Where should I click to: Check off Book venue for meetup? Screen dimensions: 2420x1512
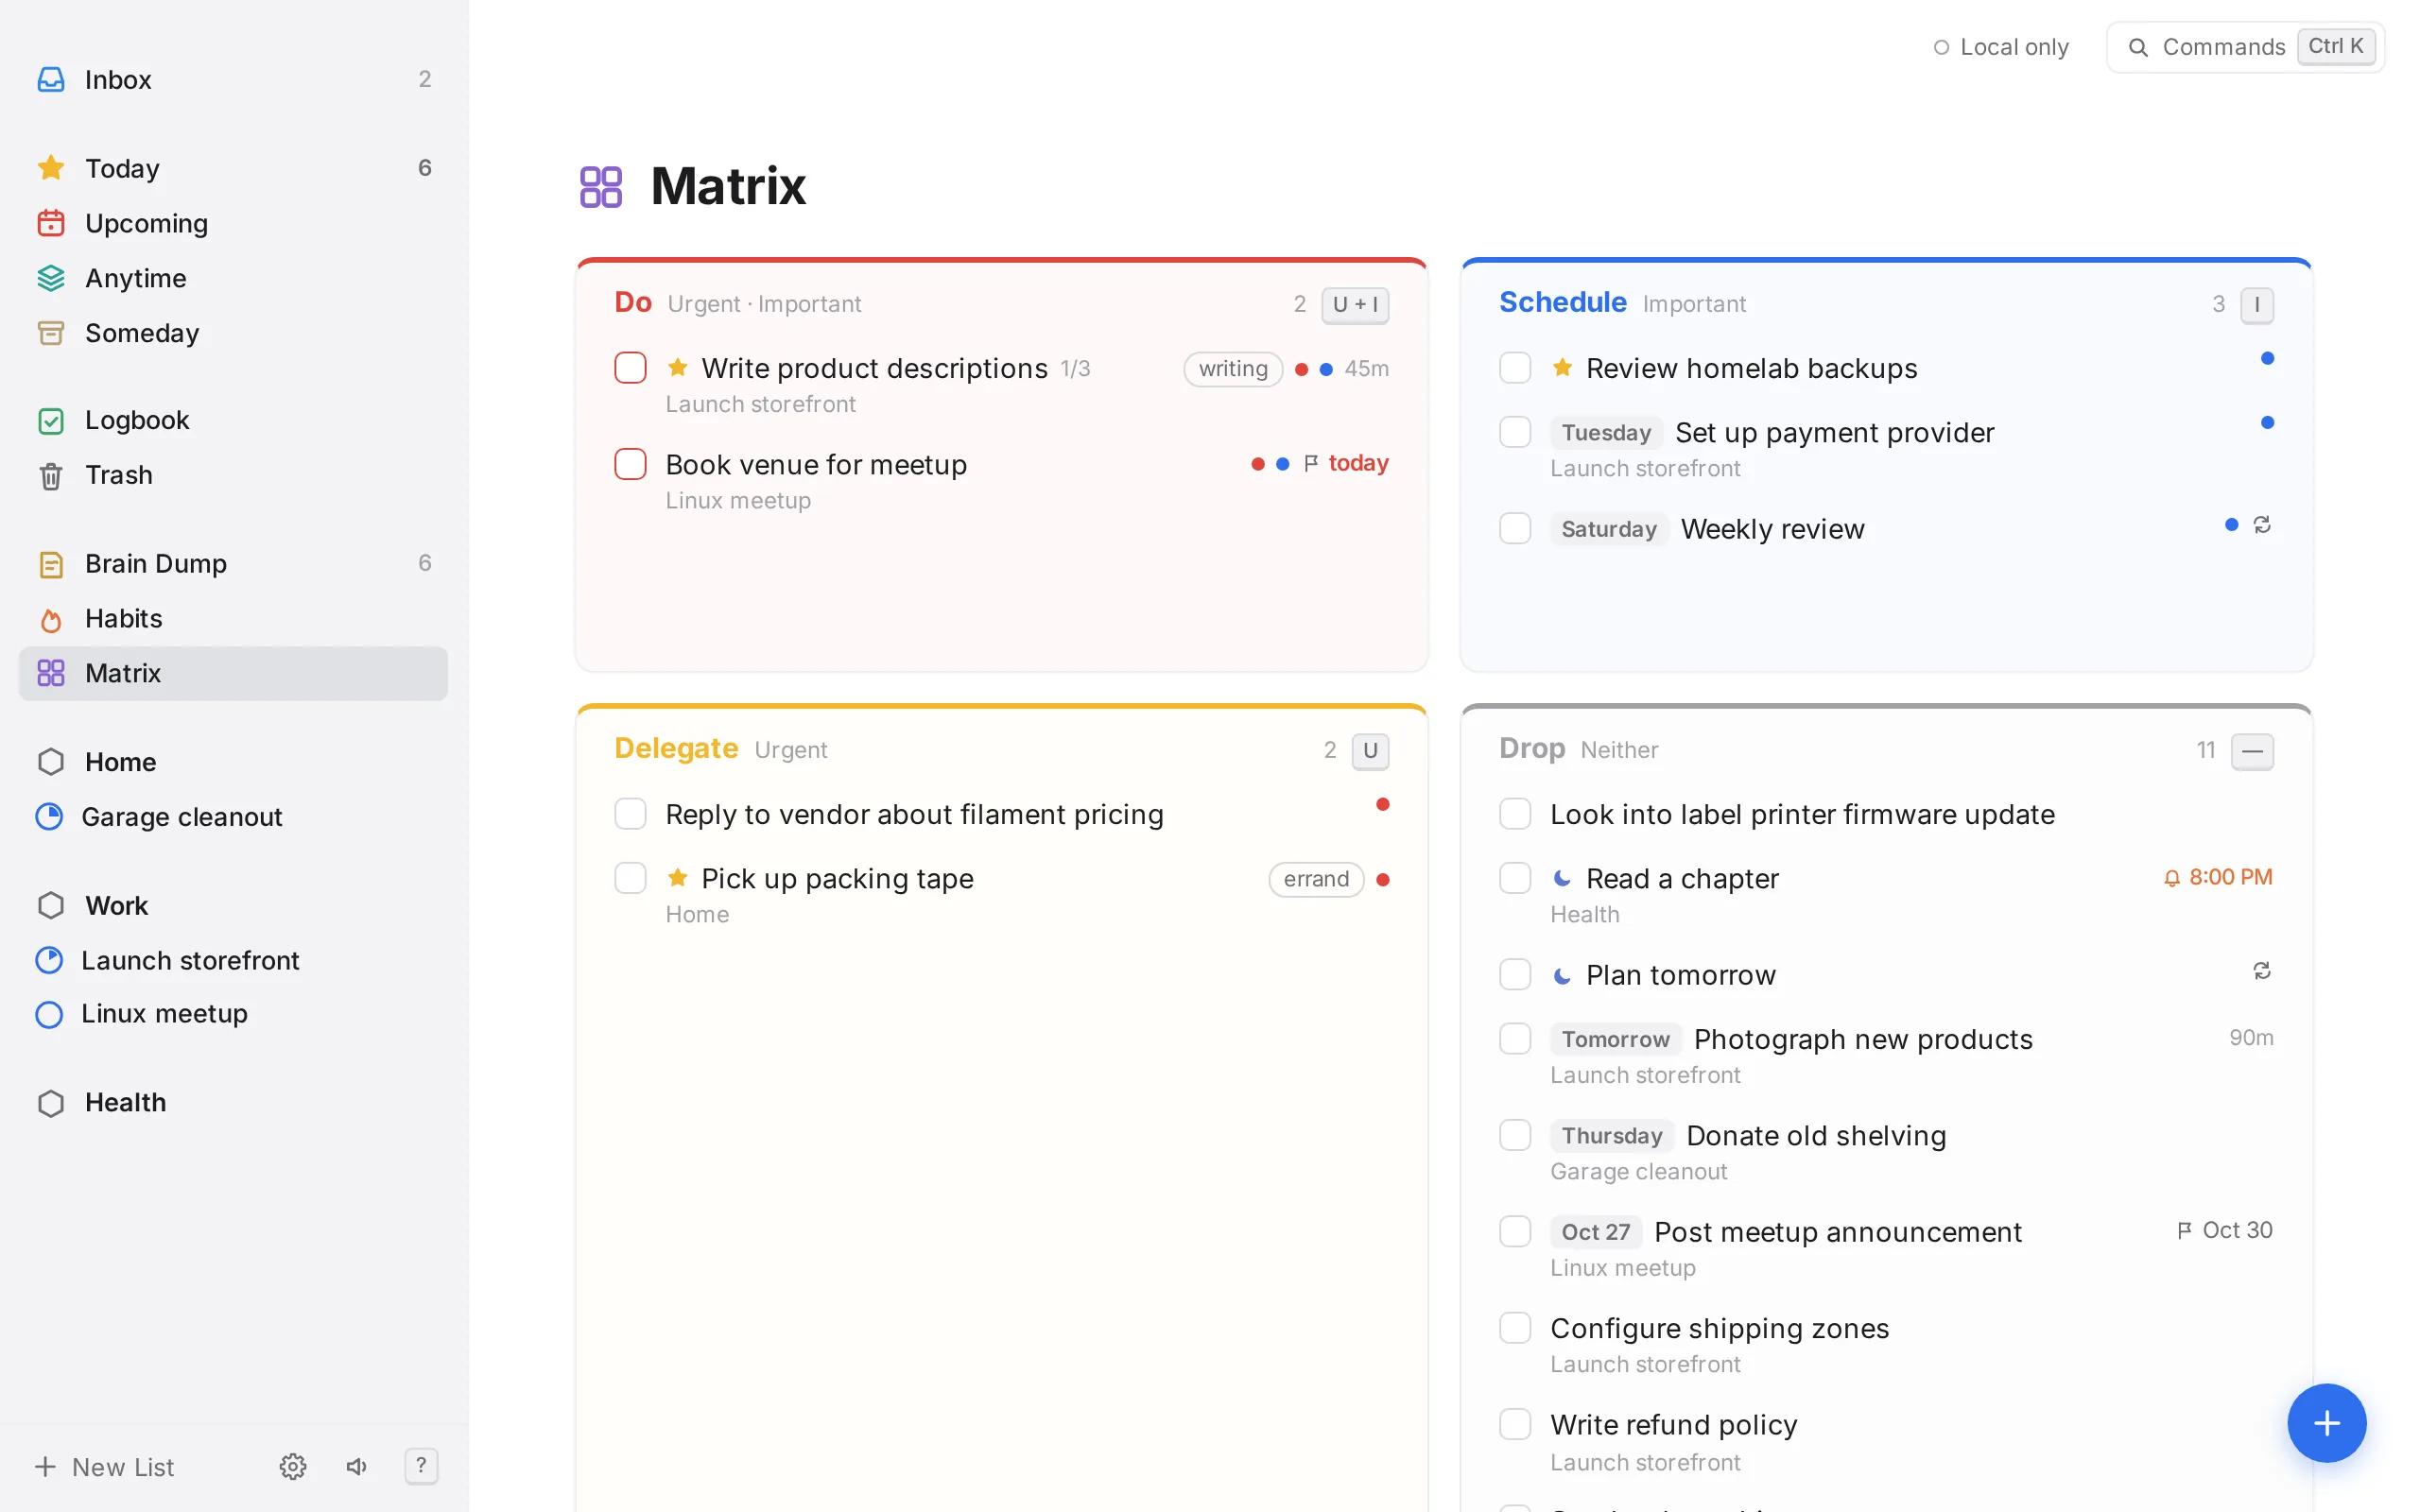(x=630, y=464)
